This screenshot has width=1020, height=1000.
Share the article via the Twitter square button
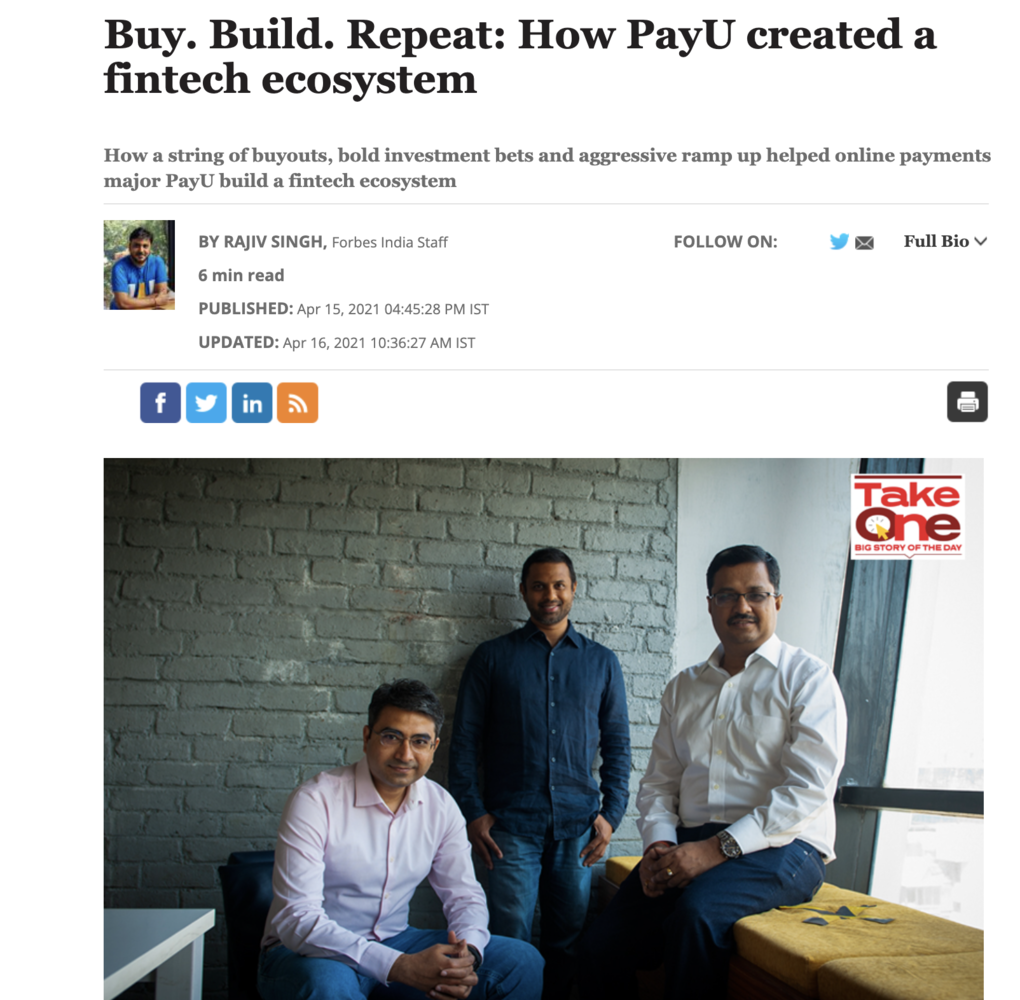click(x=206, y=403)
